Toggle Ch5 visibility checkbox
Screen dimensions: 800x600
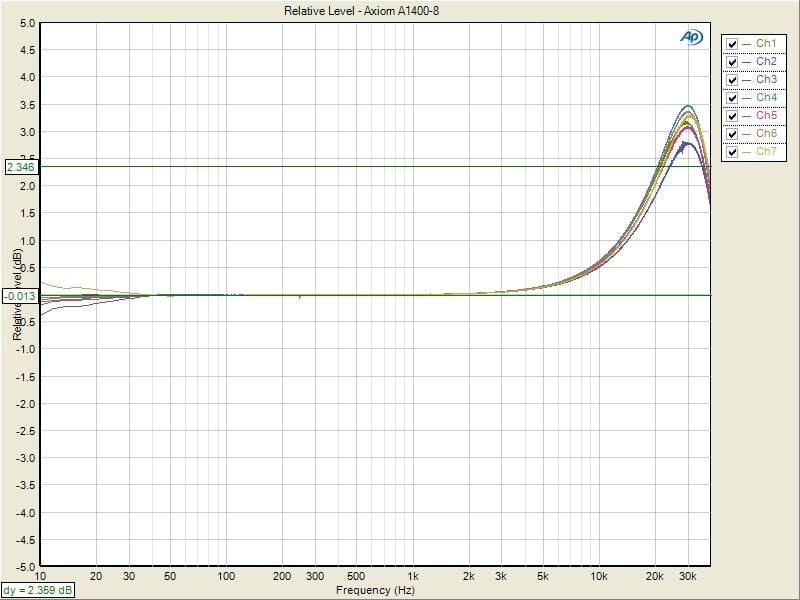click(733, 116)
